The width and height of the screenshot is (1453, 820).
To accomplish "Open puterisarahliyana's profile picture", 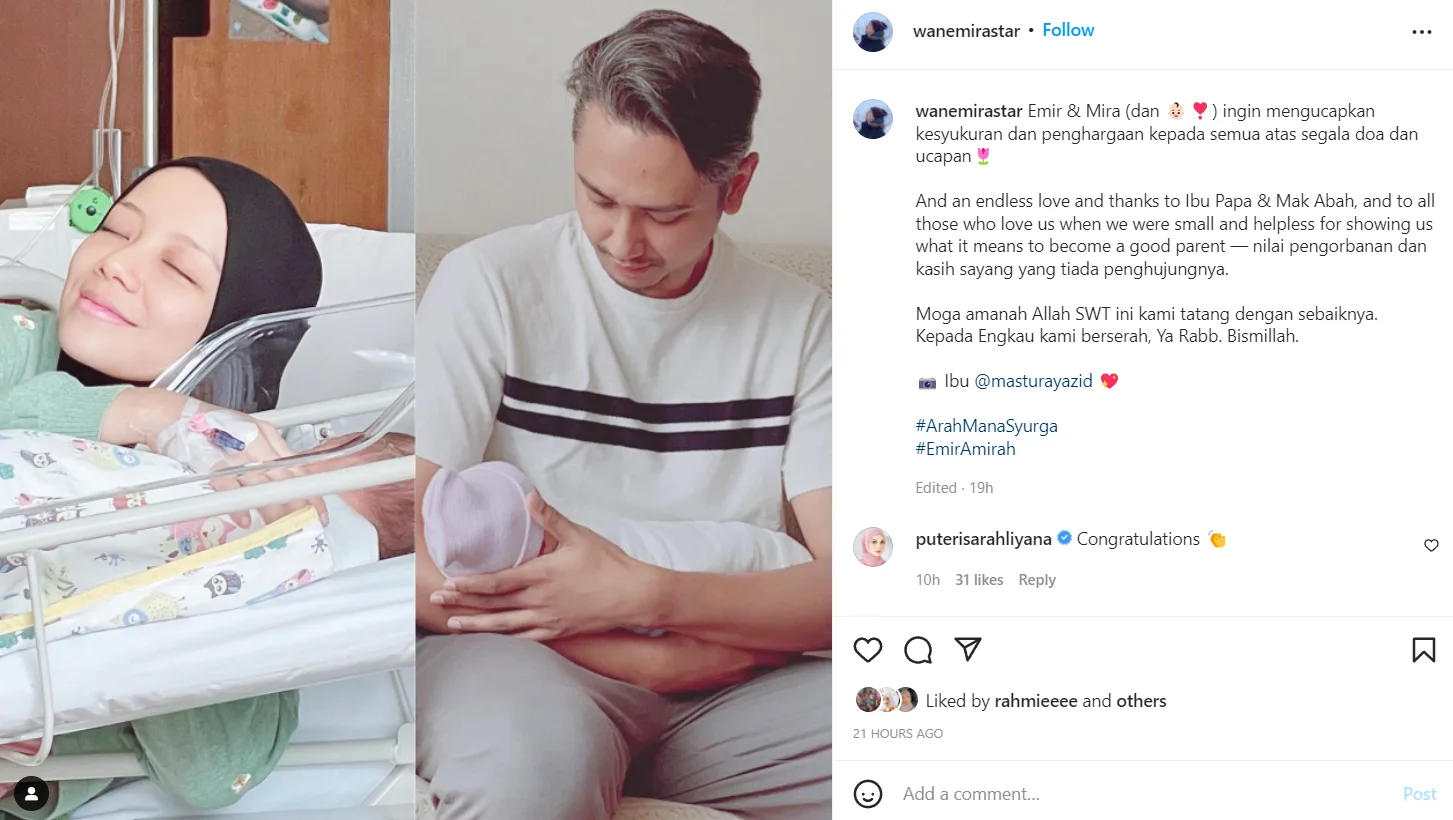I will pos(872,547).
